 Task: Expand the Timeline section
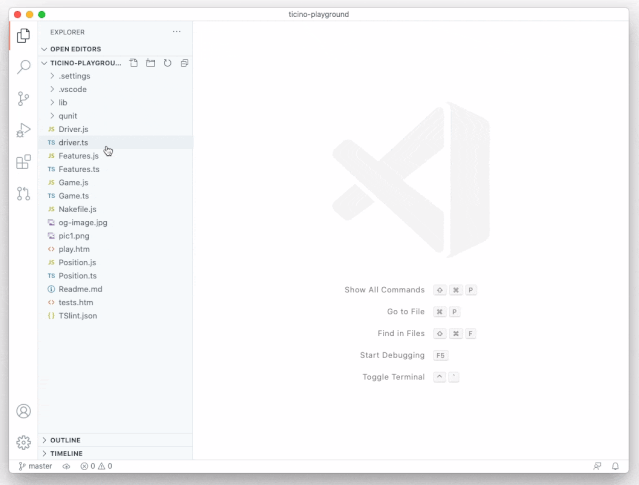67,453
